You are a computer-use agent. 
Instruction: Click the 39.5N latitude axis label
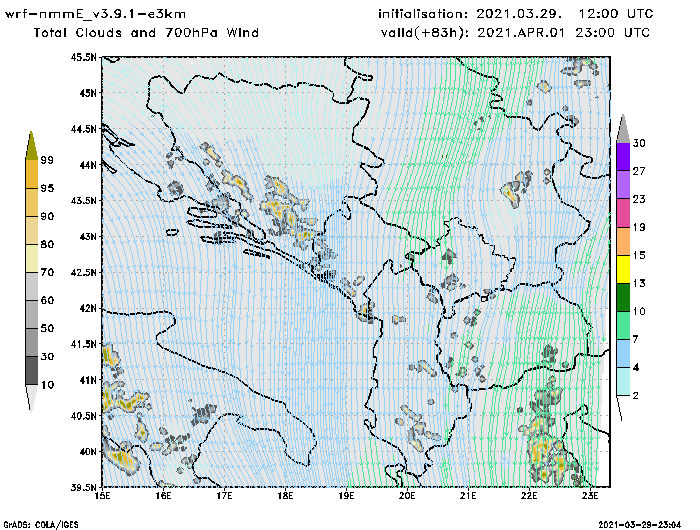click(83, 488)
